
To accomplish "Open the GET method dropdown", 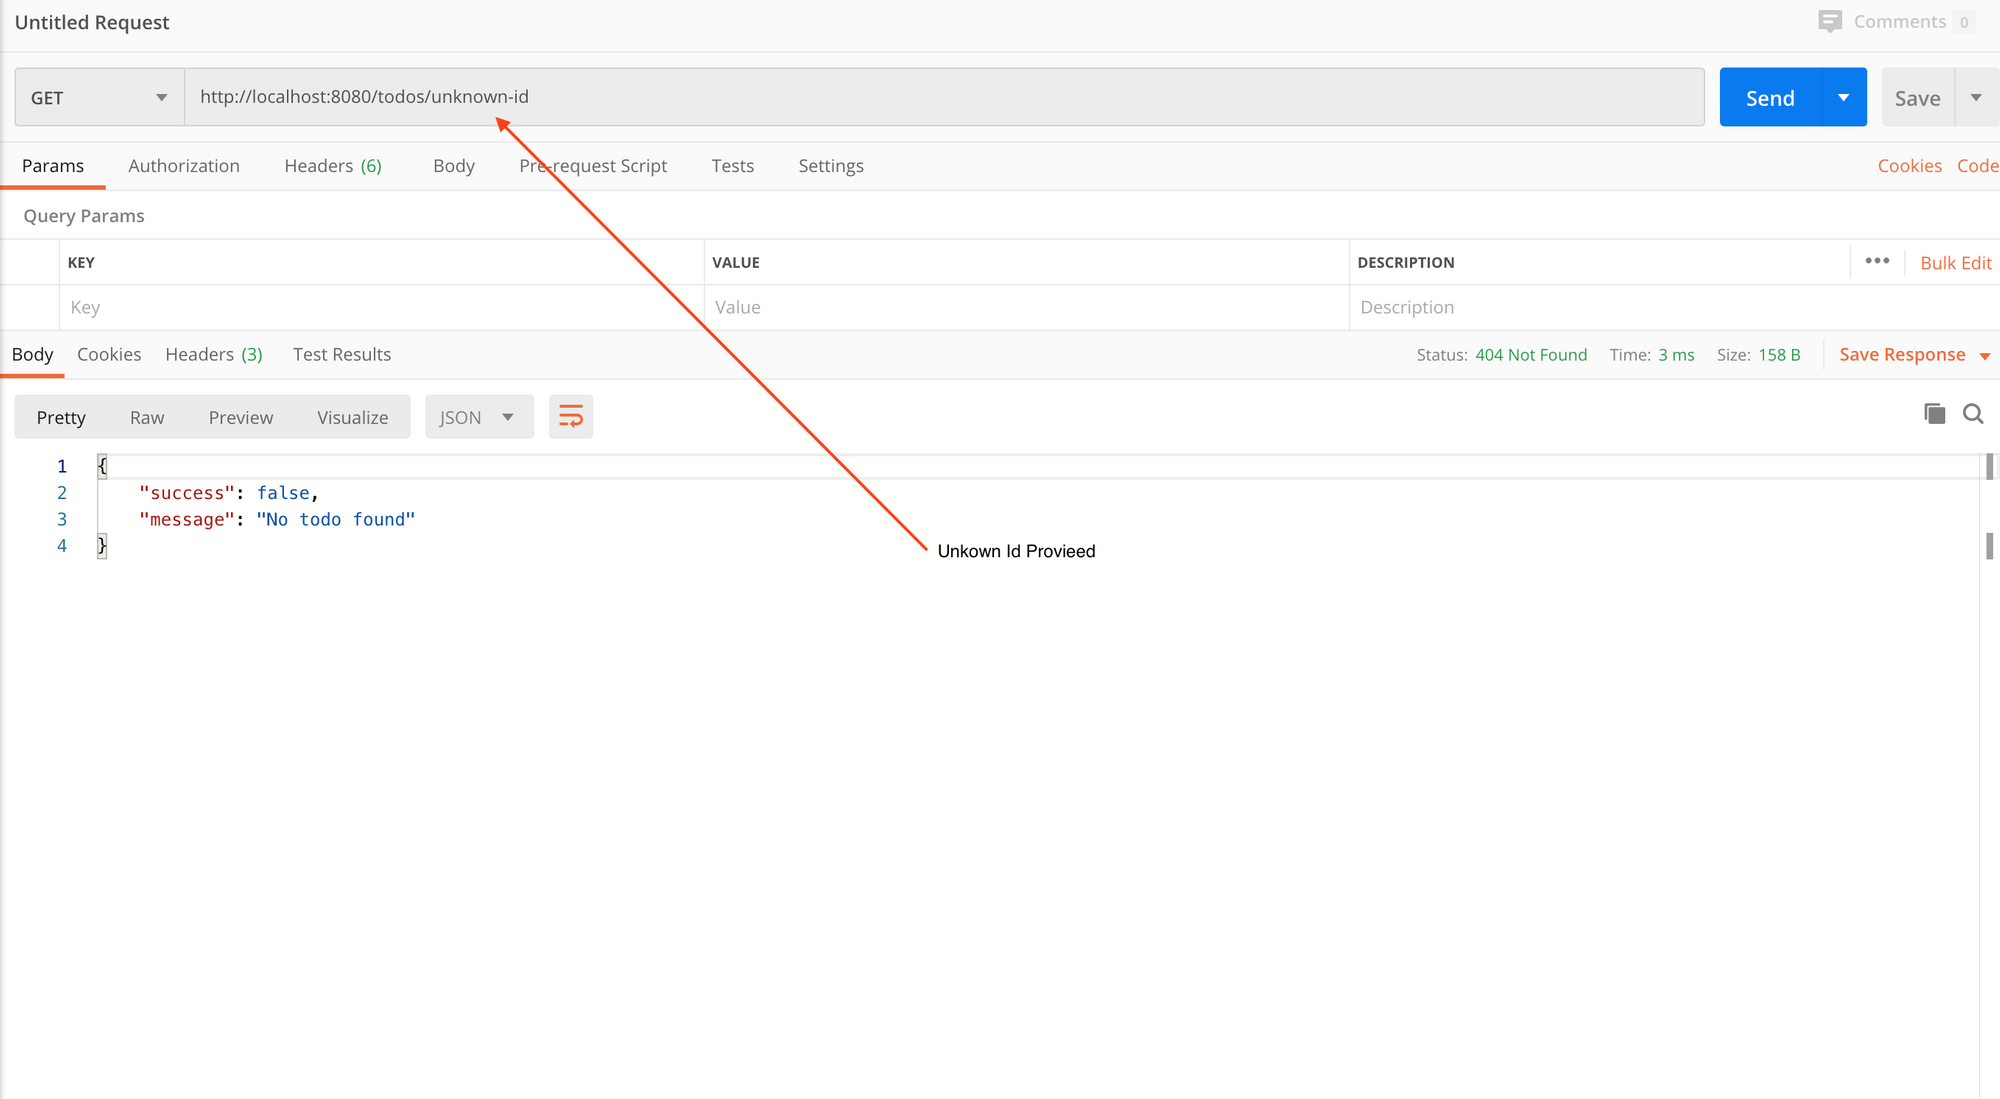I will click(99, 98).
